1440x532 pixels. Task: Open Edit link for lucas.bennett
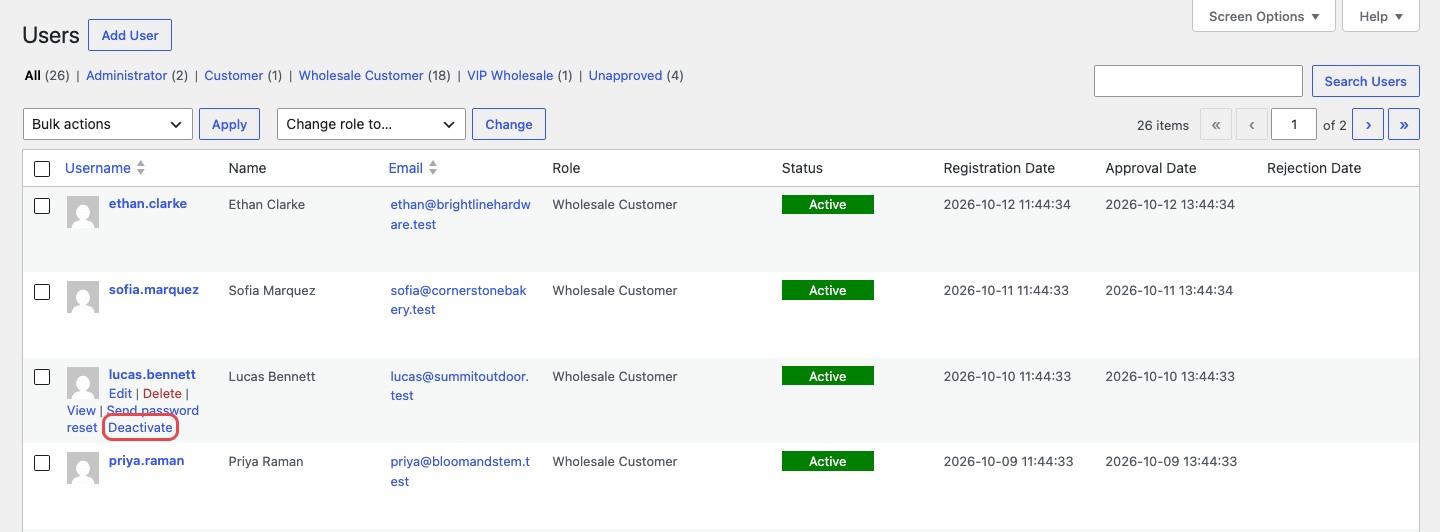[120, 393]
